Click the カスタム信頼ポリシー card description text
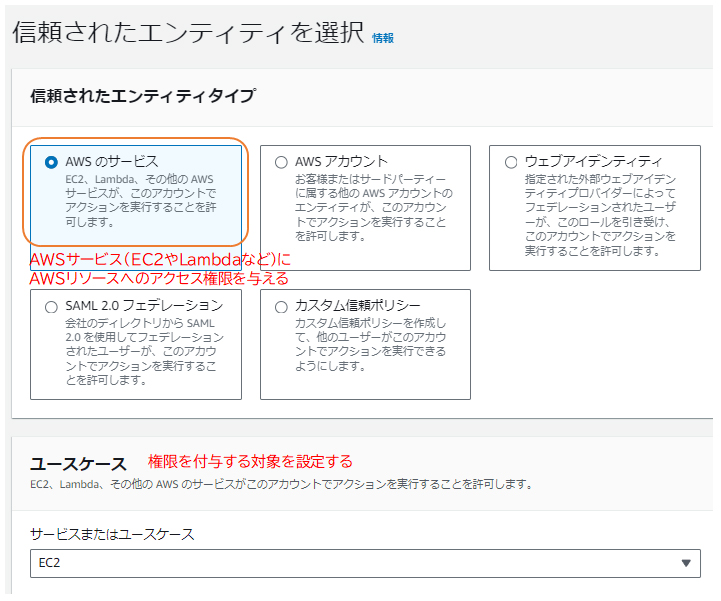This screenshot has height=601, width=721. point(373,345)
